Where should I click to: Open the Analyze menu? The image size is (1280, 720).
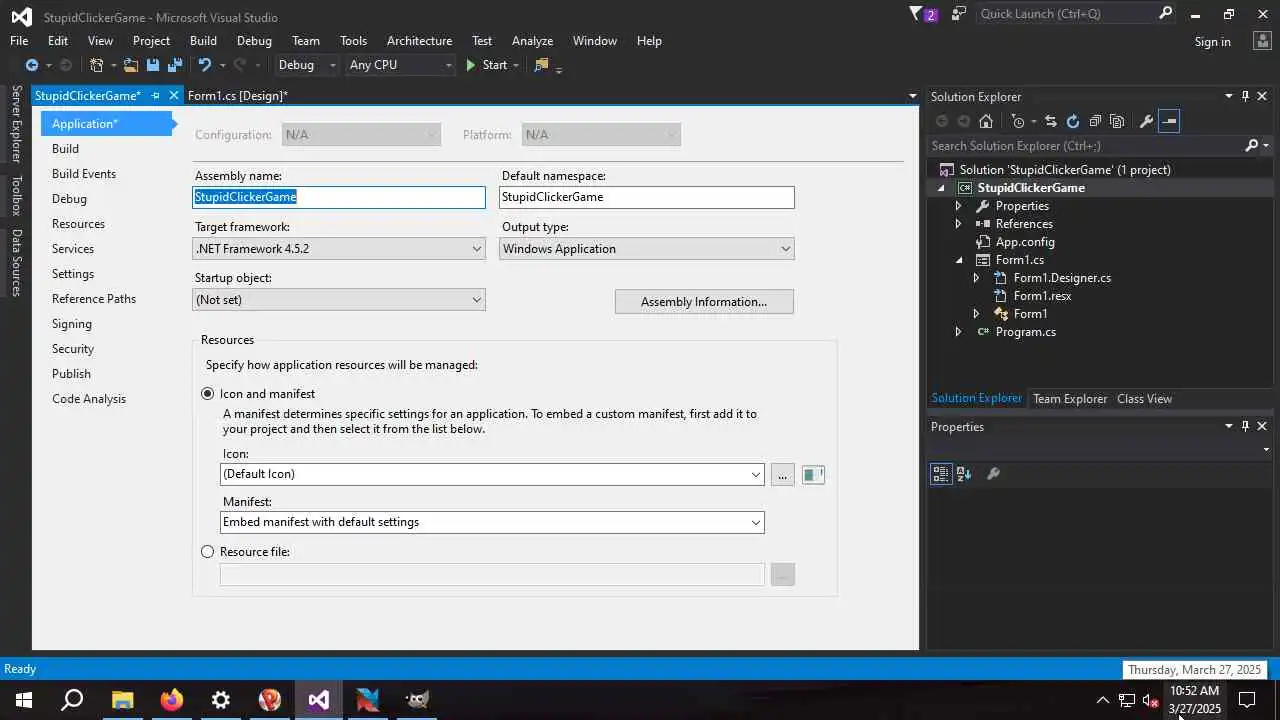[x=532, y=41]
